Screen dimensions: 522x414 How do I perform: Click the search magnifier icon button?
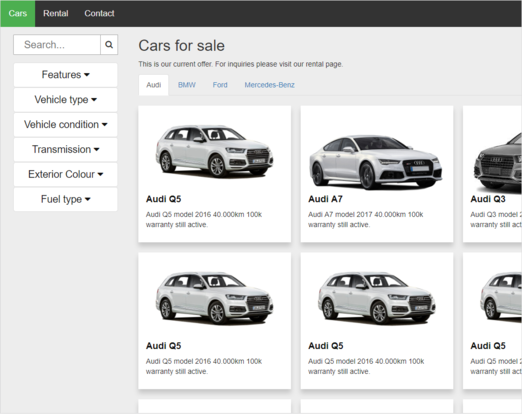[109, 45]
